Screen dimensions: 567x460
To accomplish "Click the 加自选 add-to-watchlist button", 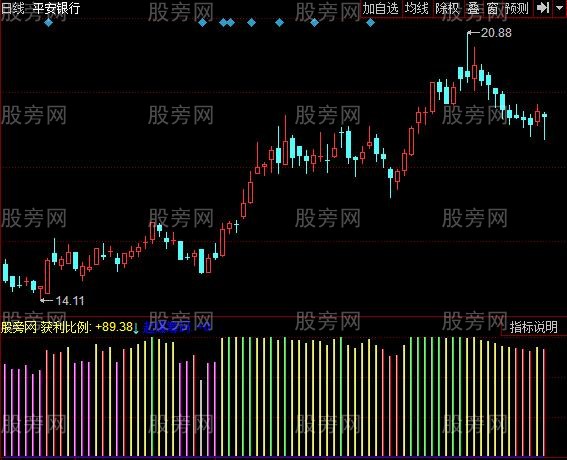I will coord(381,9).
